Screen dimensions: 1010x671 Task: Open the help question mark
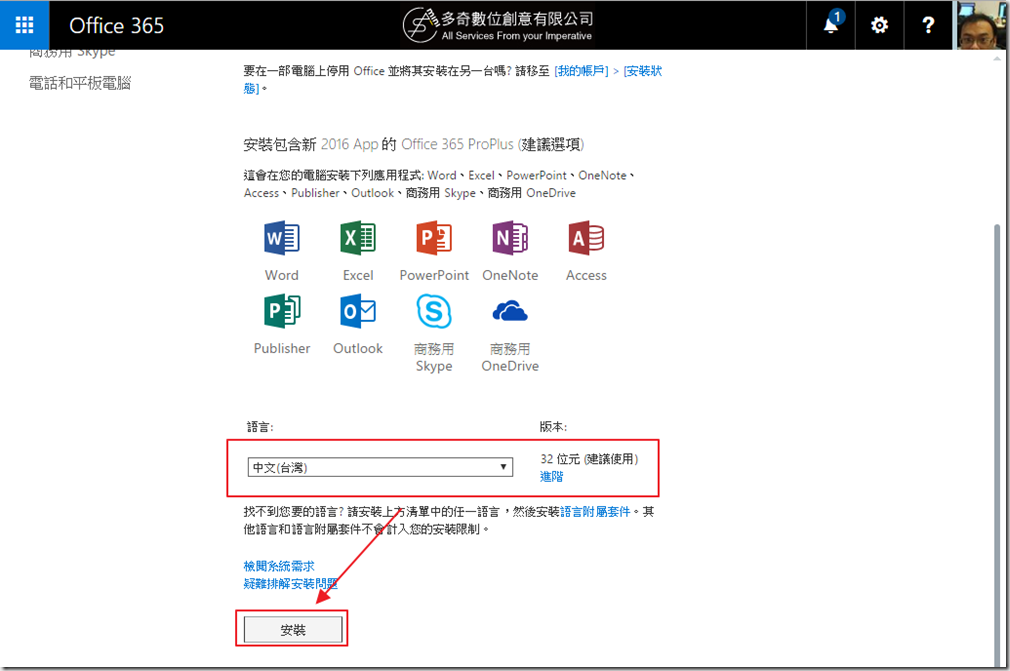(927, 25)
